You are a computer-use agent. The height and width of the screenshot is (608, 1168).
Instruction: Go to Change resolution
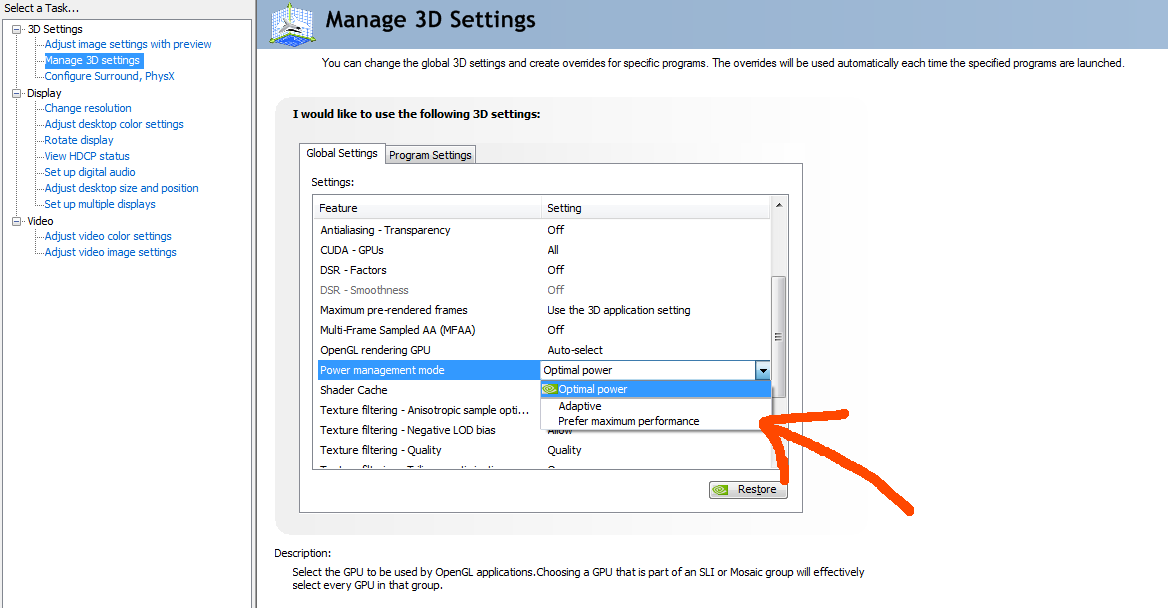pos(88,108)
